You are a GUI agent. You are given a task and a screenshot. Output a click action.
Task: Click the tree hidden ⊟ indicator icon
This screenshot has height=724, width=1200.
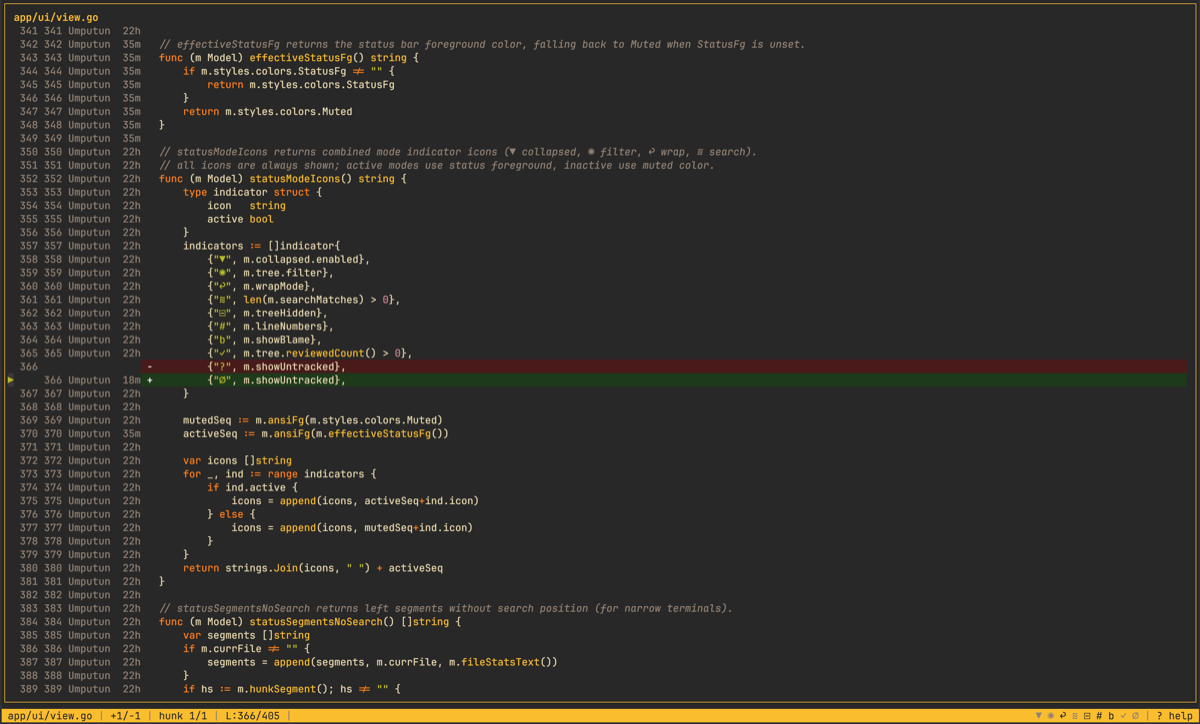click(x=1087, y=716)
